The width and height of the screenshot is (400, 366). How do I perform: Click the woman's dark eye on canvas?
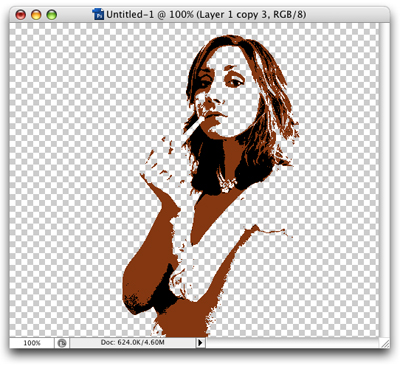pos(235,82)
